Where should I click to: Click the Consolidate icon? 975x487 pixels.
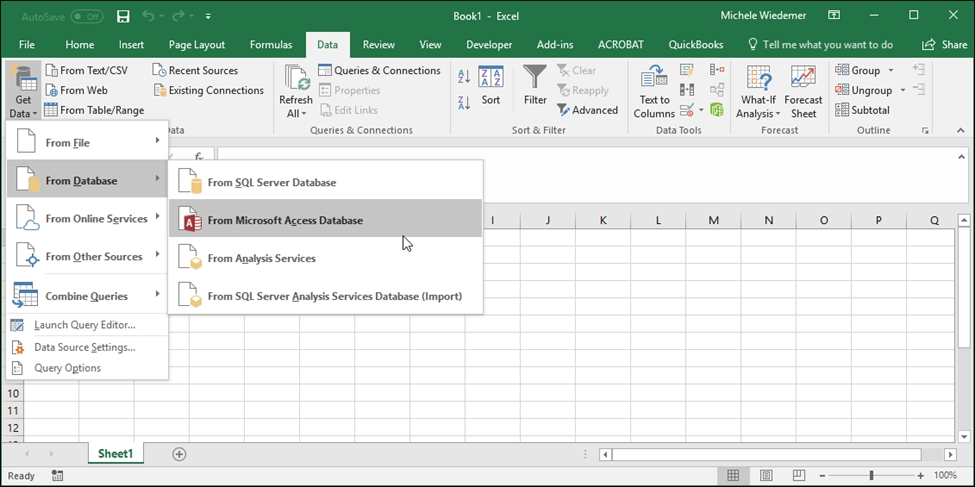click(717, 70)
